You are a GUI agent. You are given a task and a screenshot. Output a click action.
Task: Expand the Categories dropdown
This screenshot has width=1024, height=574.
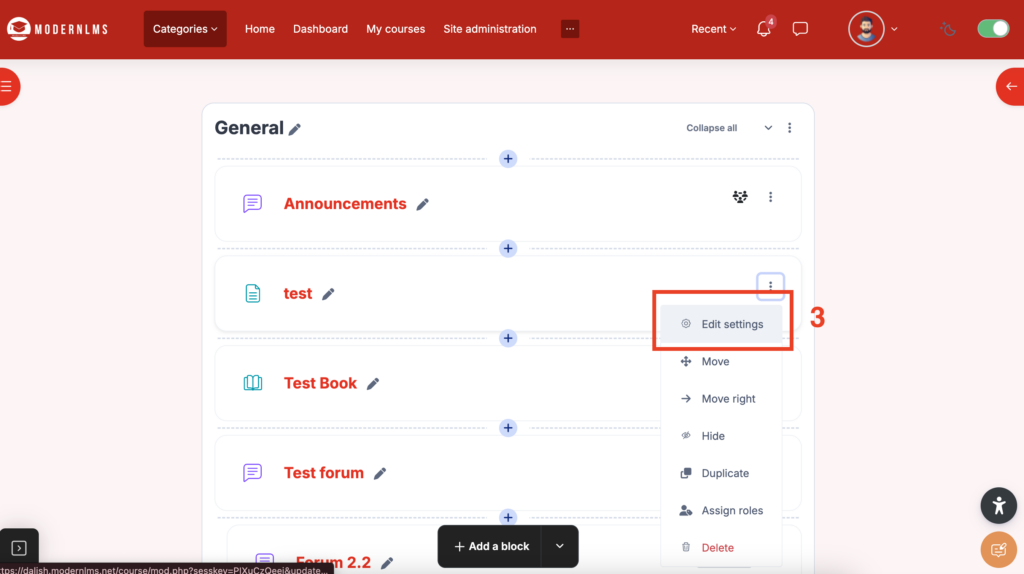pyautogui.click(x=185, y=29)
